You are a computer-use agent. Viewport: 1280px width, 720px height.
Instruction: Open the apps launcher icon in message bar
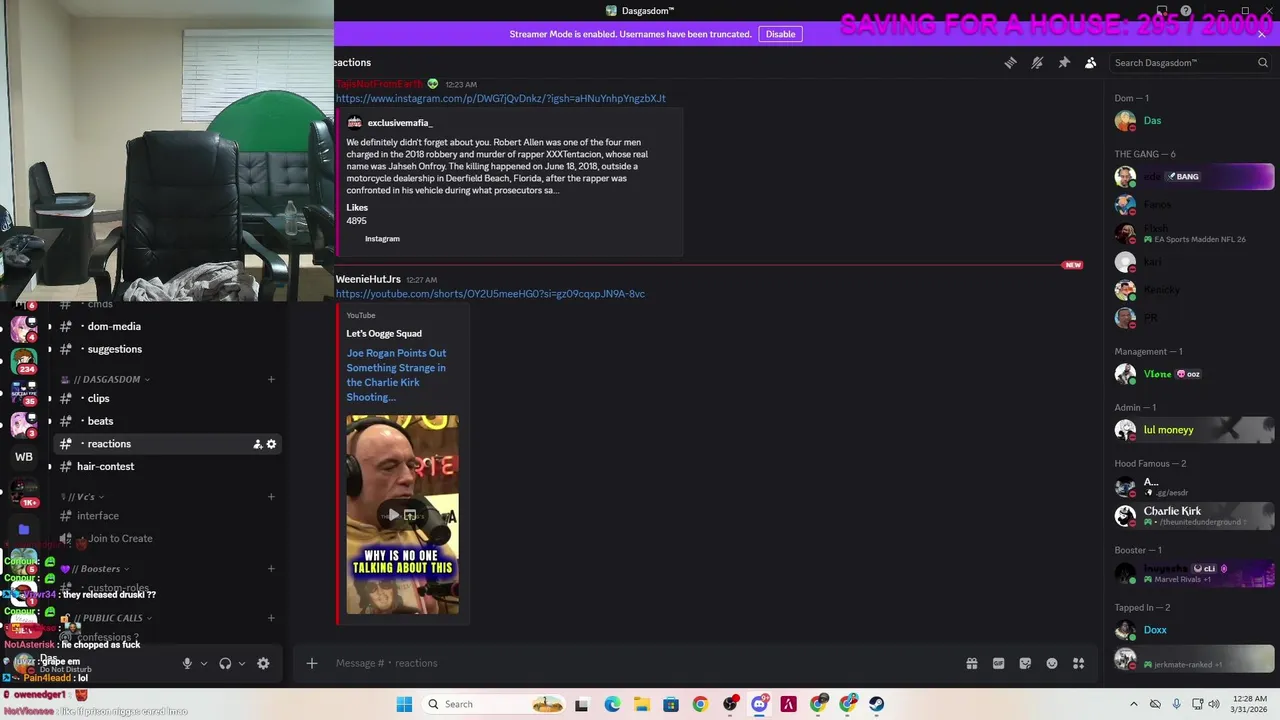point(1078,663)
